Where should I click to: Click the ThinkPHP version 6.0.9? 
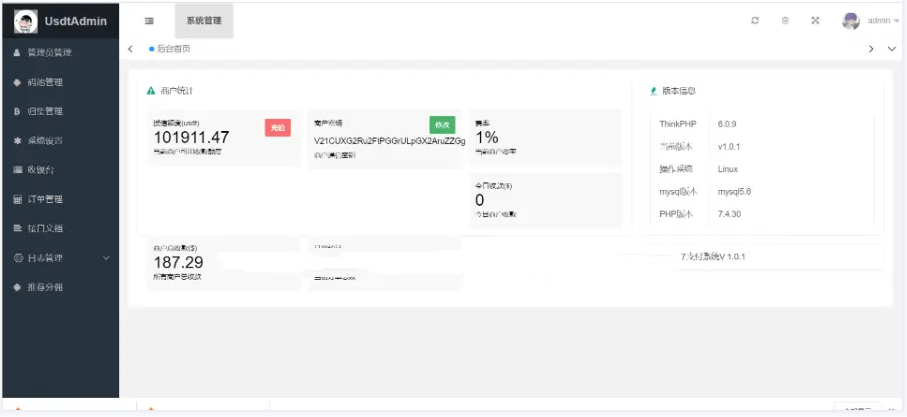727,124
